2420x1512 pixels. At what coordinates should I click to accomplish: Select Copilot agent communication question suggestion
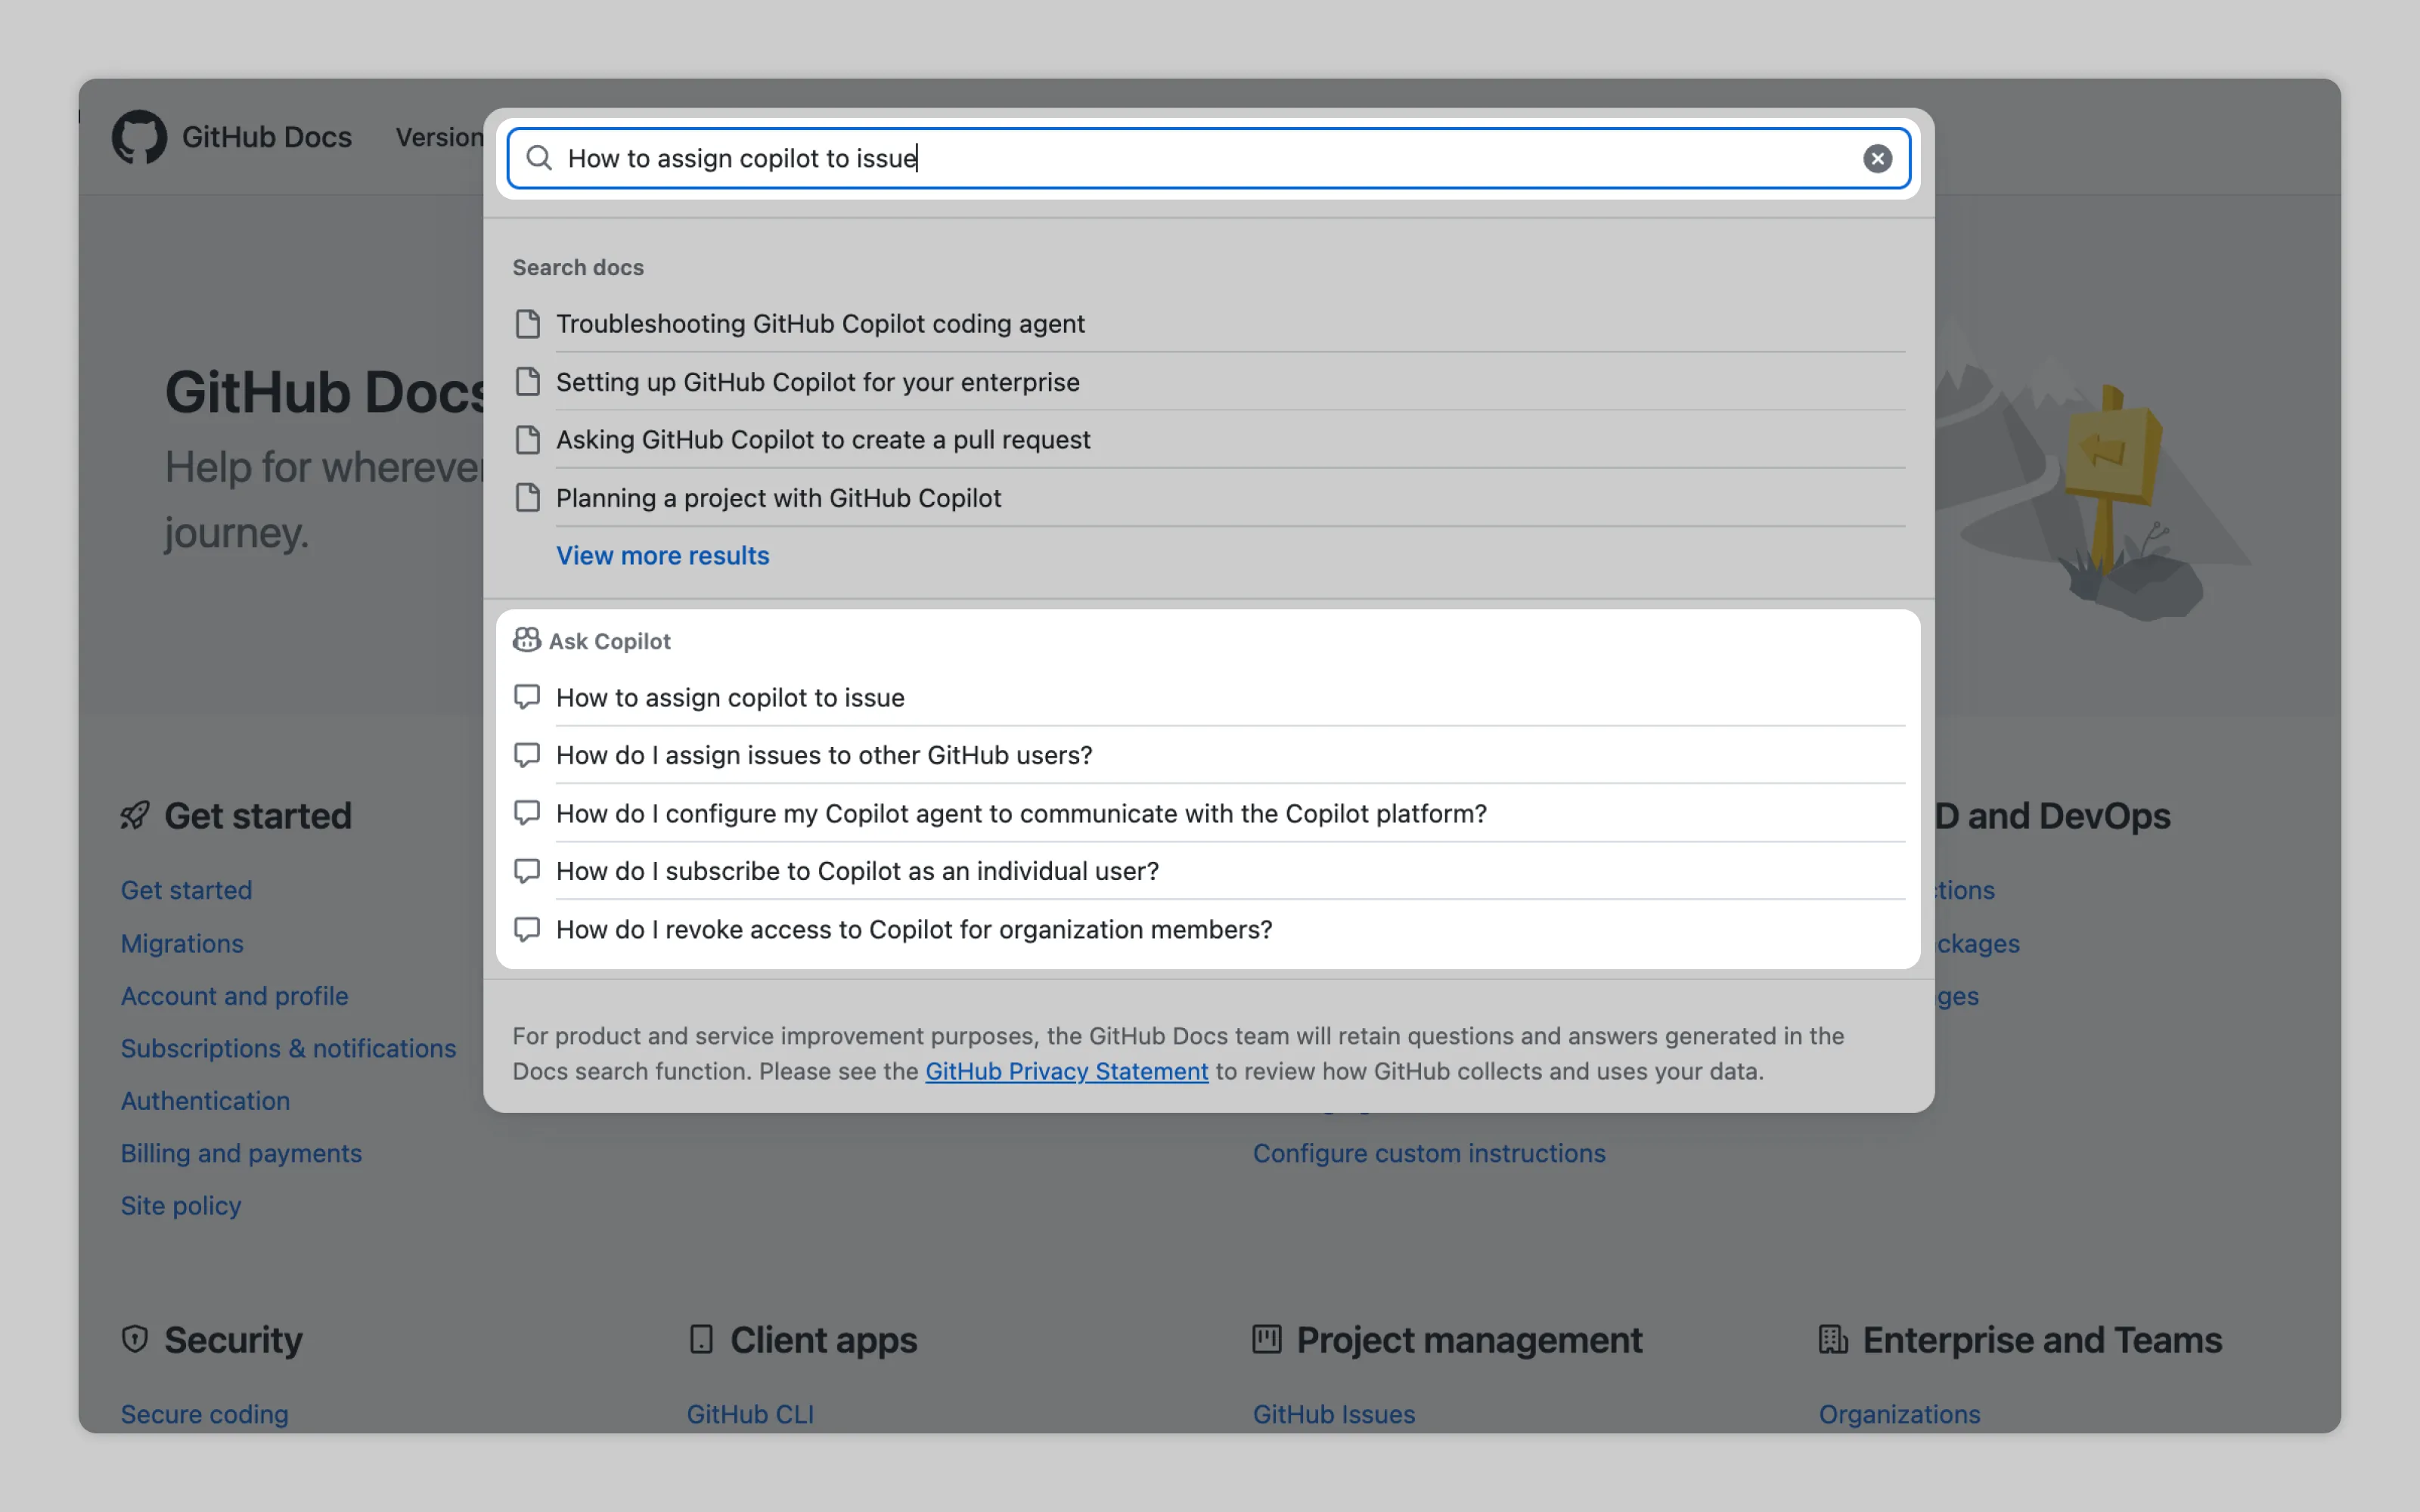pyautogui.click(x=1020, y=813)
